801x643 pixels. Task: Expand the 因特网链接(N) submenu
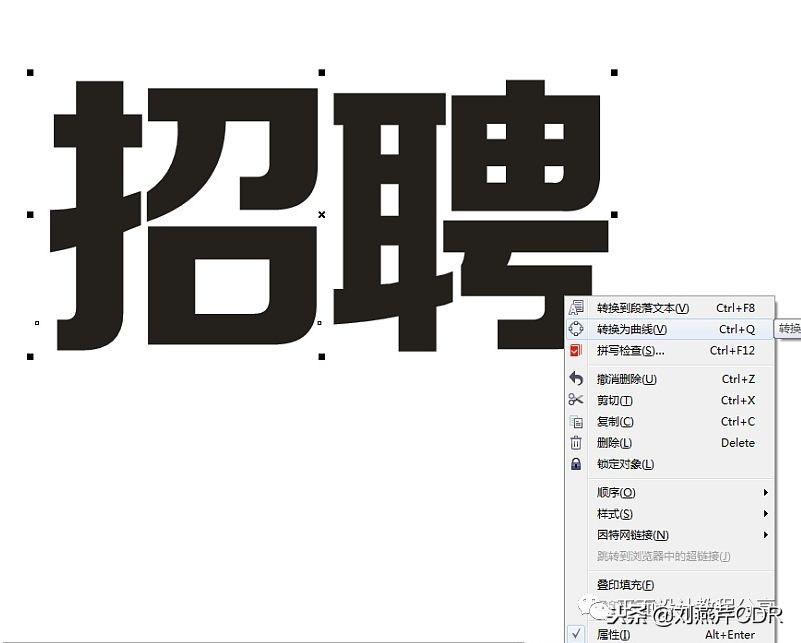tap(765, 535)
